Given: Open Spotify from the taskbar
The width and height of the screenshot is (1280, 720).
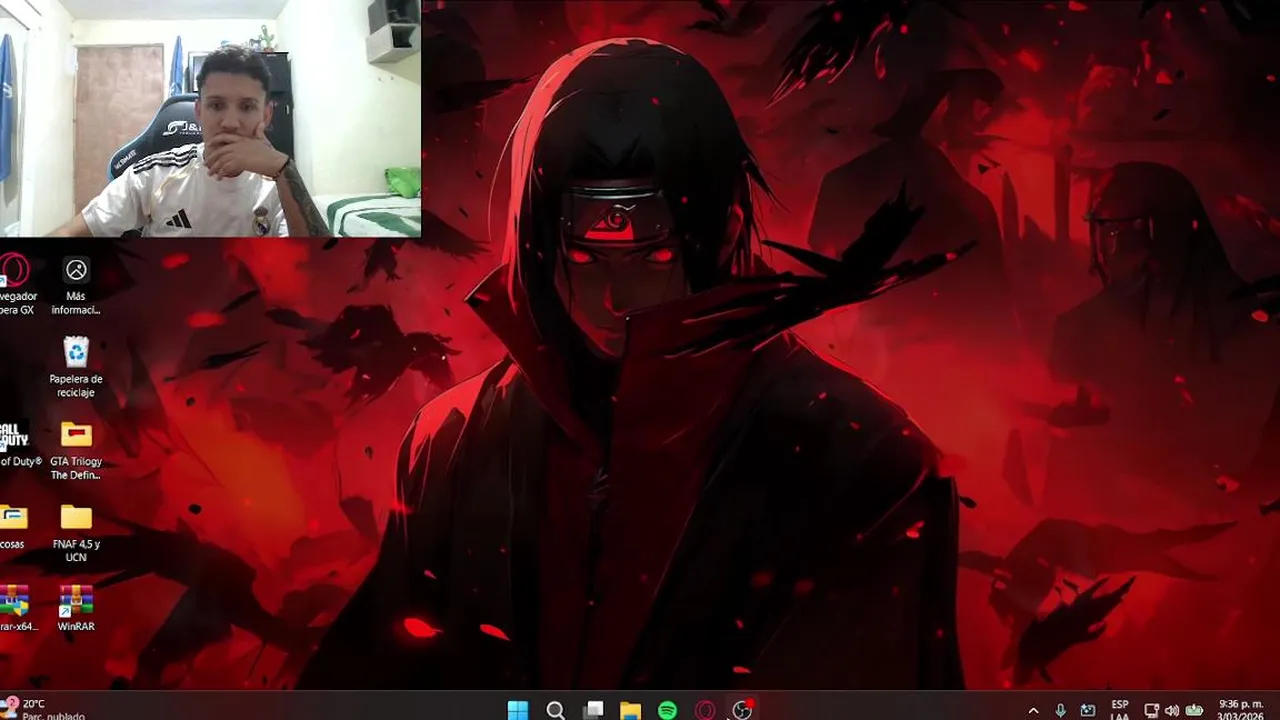Looking at the screenshot, I should (667, 710).
